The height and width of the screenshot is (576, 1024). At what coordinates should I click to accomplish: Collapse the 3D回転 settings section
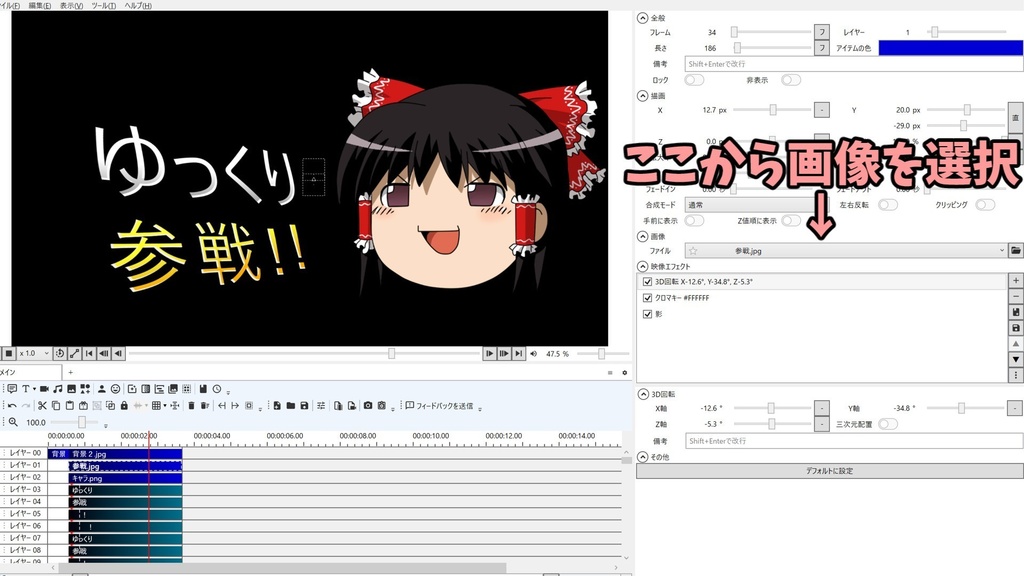coord(643,394)
